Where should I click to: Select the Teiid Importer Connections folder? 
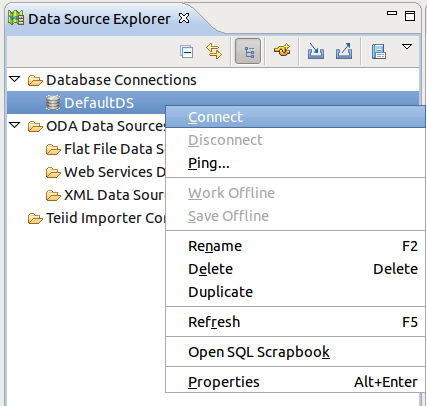(106, 218)
